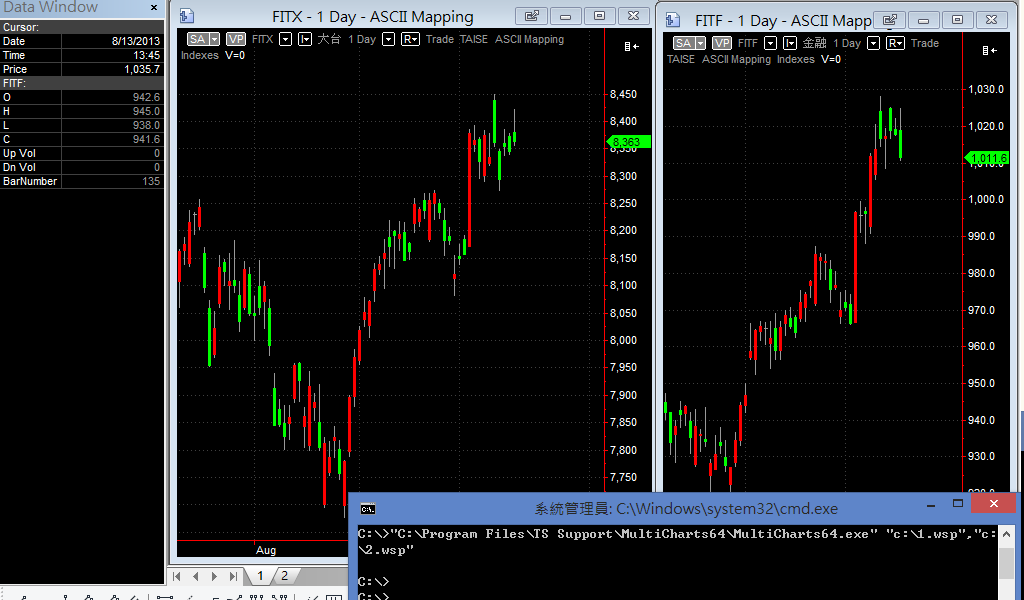Image resolution: width=1024 pixels, height=600 pixels.
Task: Open the 'I' dropdown in the FITX chart
Action: pyautogui.click(x=305, y=39)
